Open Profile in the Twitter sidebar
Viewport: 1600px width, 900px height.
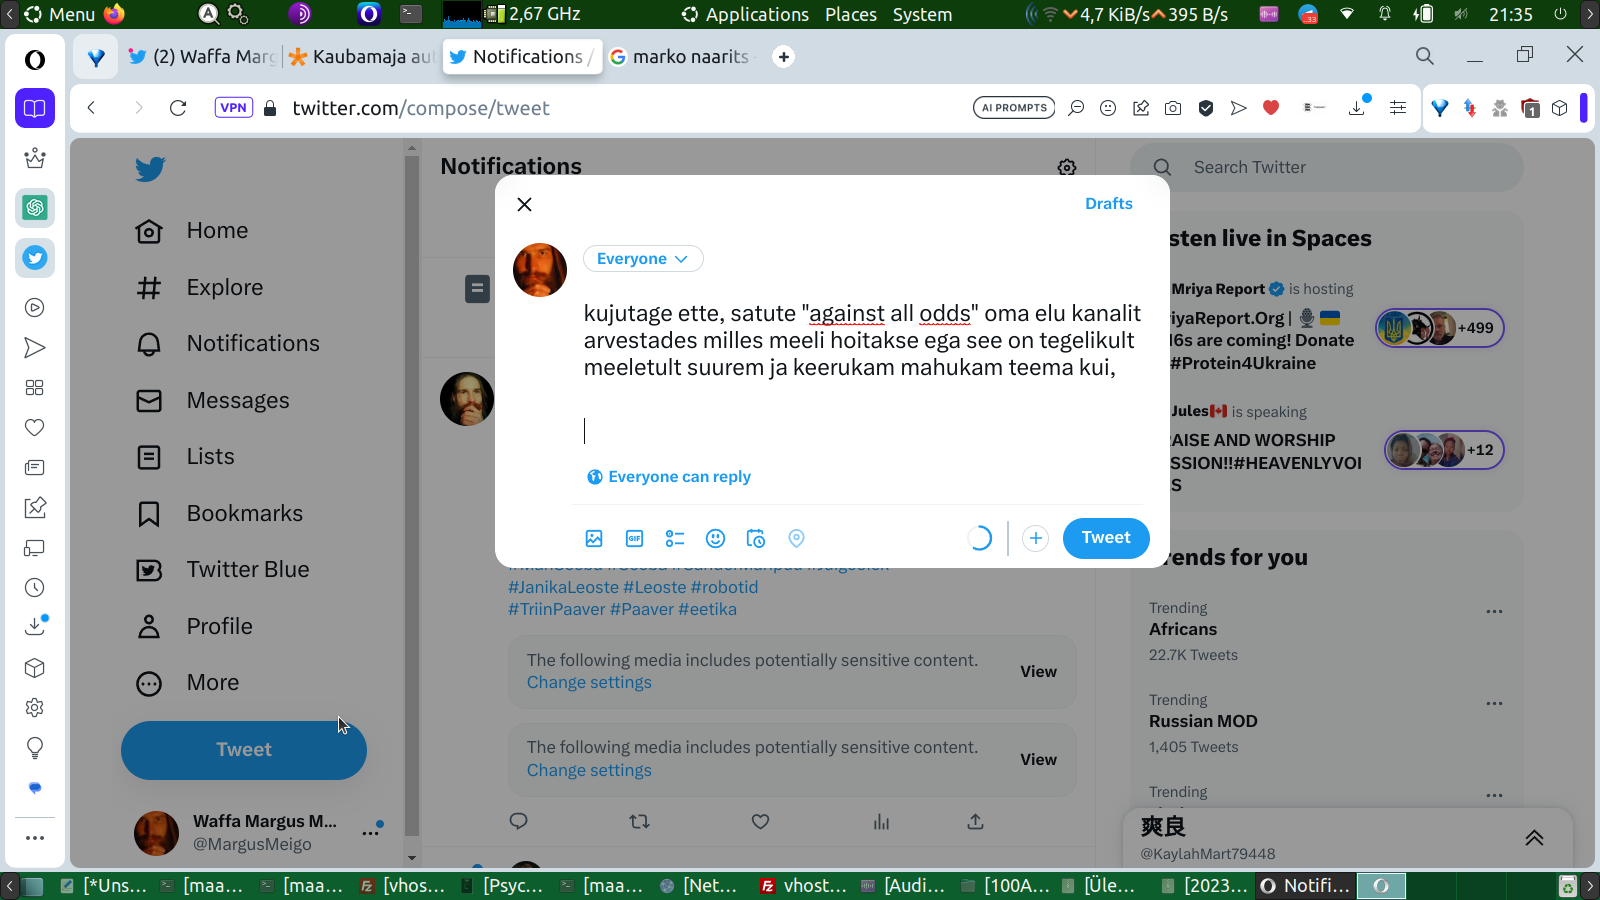(194, 627)
